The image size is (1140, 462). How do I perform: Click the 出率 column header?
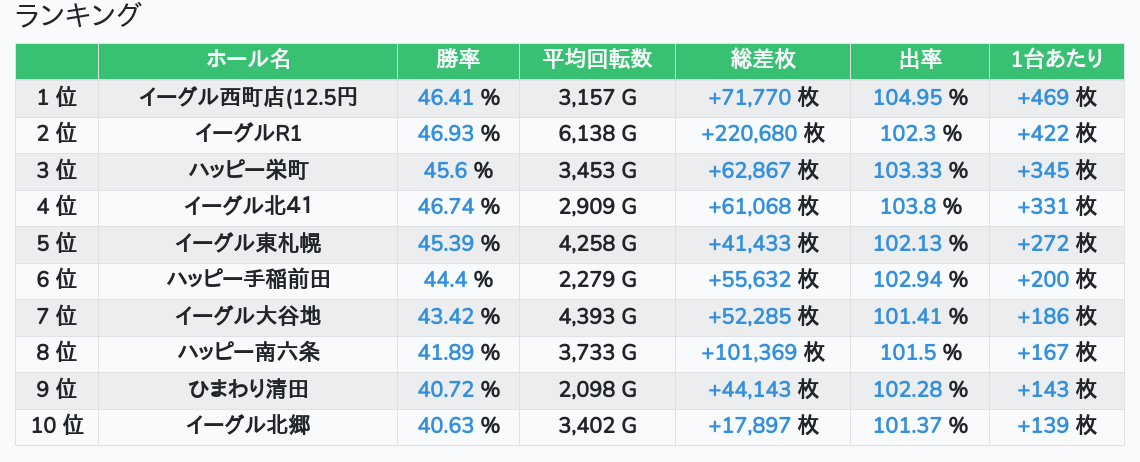click(920, 60)
